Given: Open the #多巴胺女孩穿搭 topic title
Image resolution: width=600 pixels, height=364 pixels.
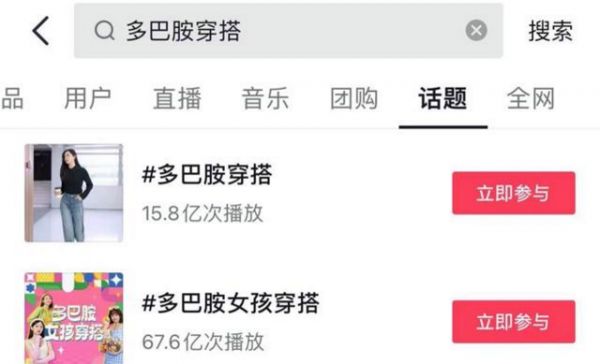Looking at the screenshot, I should coord(231,303).
